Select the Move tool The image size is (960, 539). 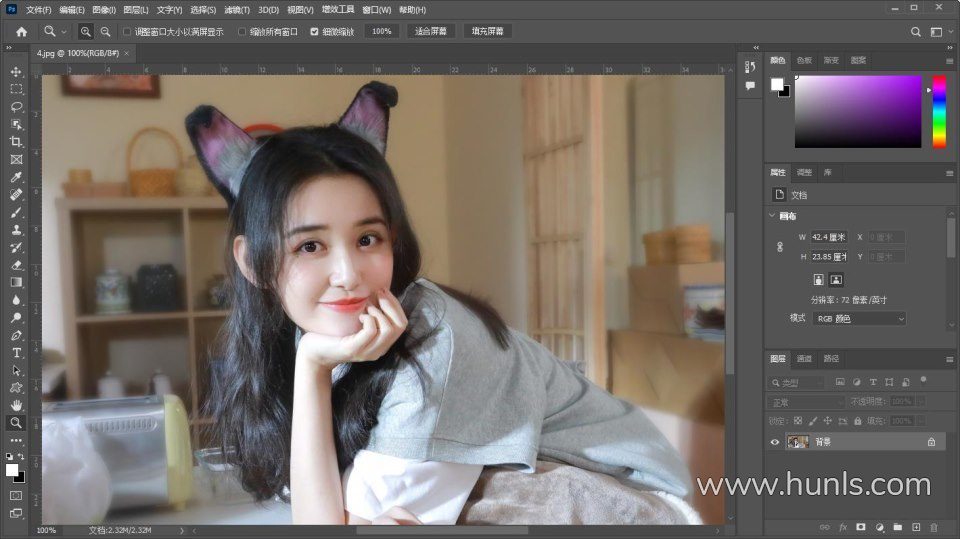coord(17,72)
